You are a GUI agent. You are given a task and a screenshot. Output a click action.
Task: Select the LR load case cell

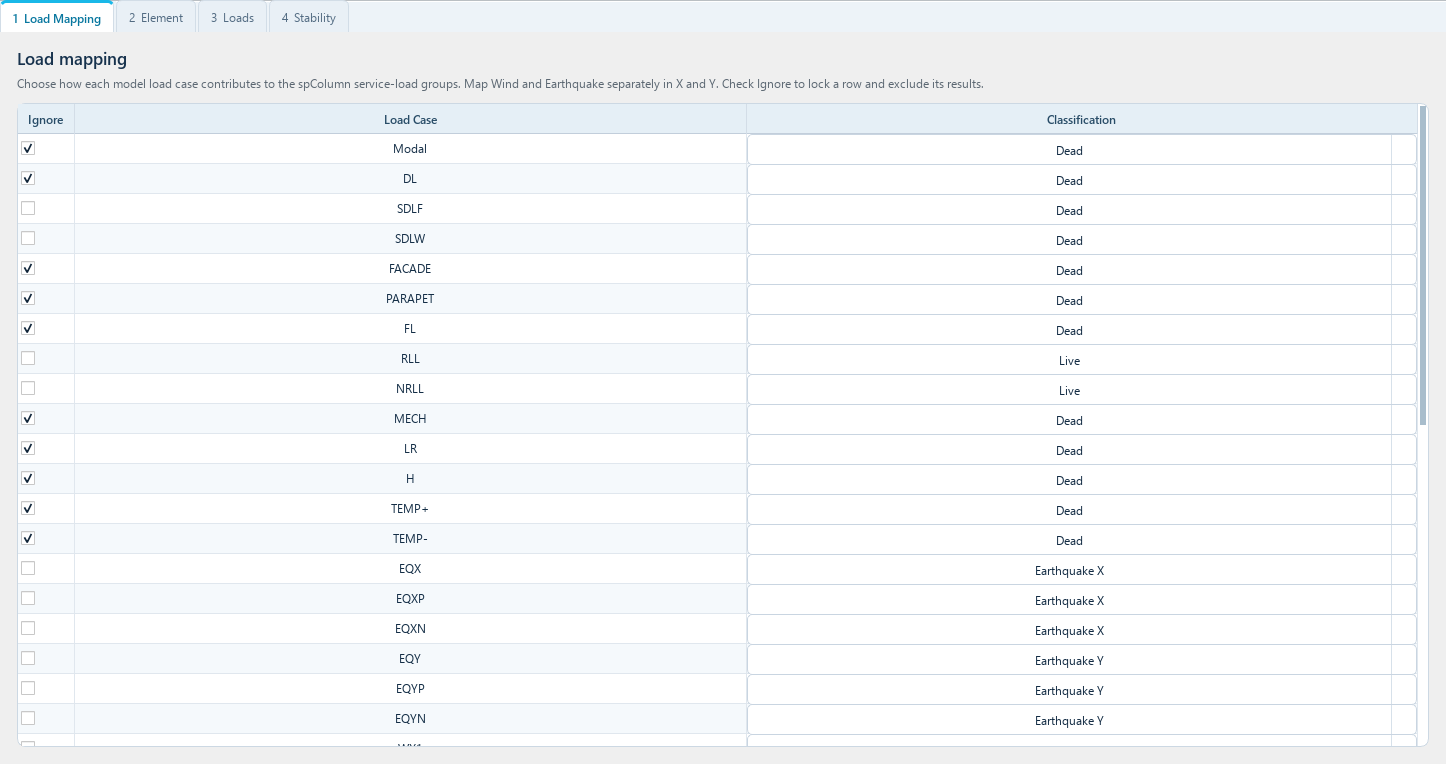(x=410, y=449)
